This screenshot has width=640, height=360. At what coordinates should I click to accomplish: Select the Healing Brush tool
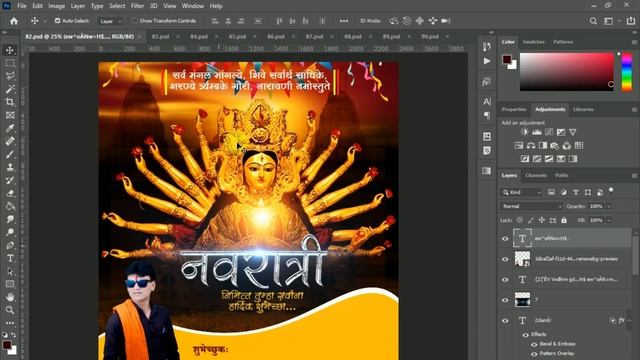point(10,141)
